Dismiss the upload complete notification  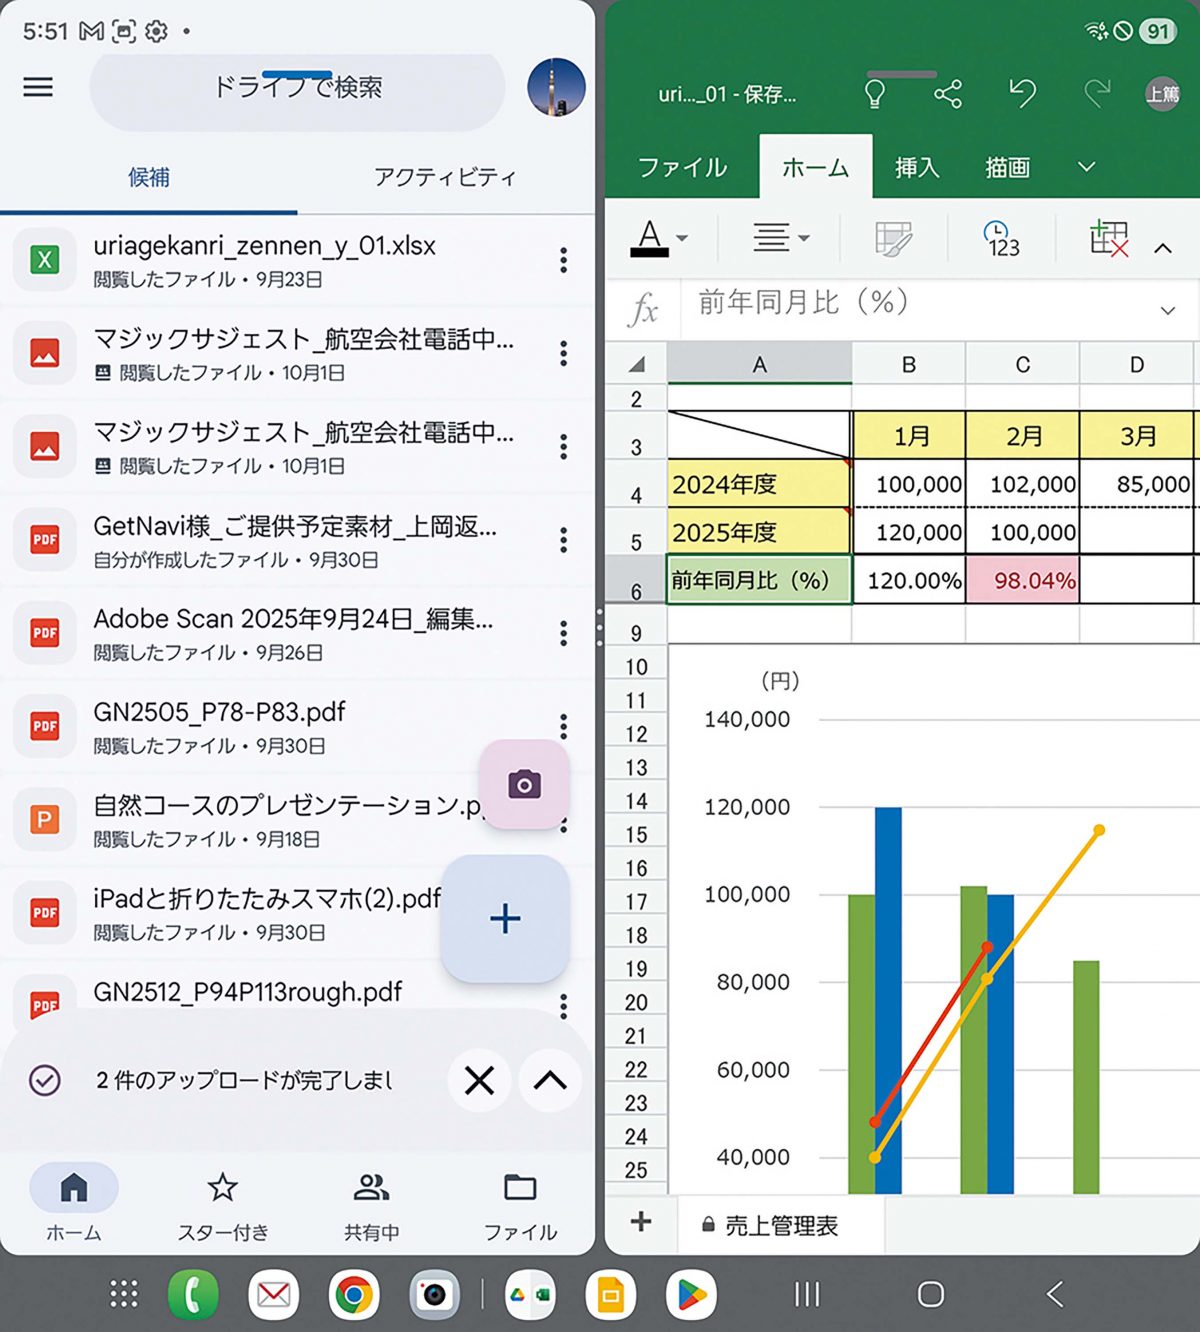(x=479, y=1080)
